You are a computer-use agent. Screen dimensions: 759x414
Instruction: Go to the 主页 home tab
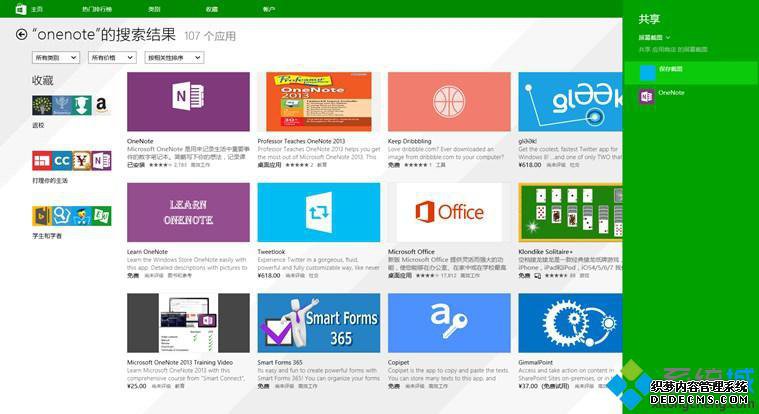point(37,9)
